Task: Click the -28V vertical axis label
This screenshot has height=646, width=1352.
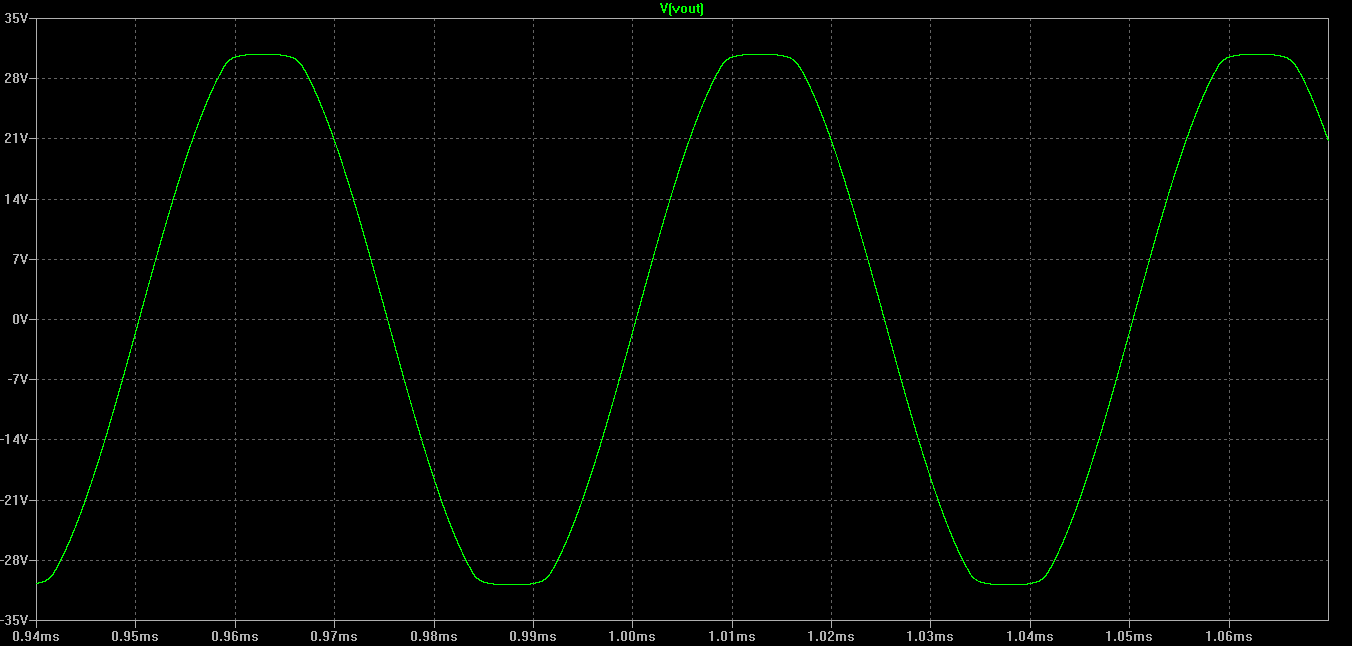Action: coord(15,560)
